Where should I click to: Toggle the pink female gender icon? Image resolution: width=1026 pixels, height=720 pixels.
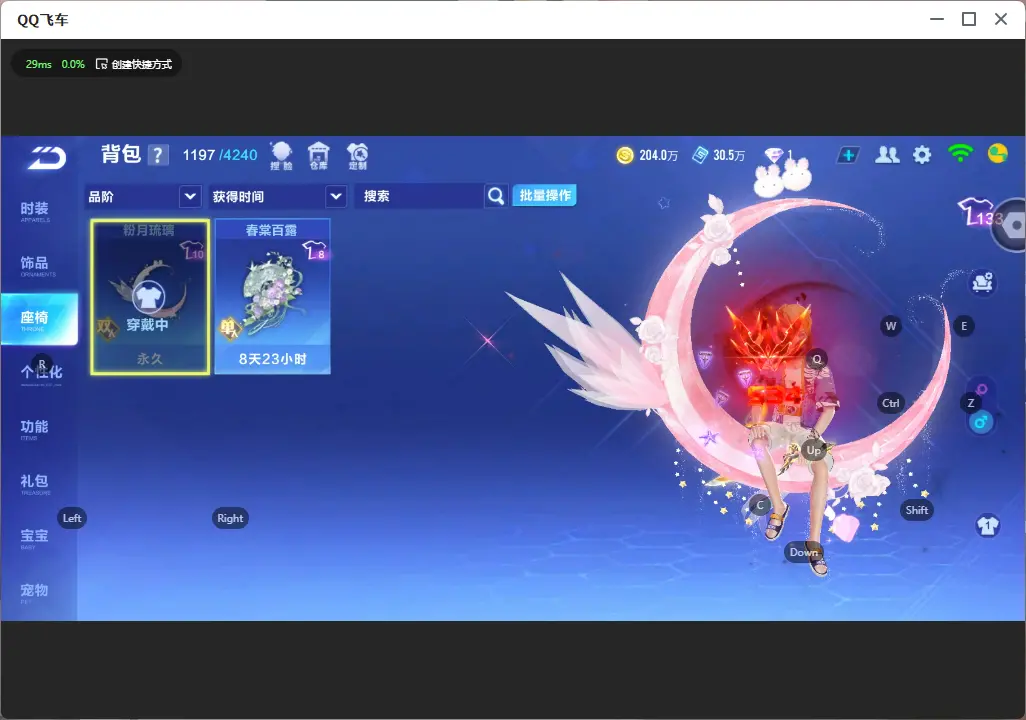982,389
